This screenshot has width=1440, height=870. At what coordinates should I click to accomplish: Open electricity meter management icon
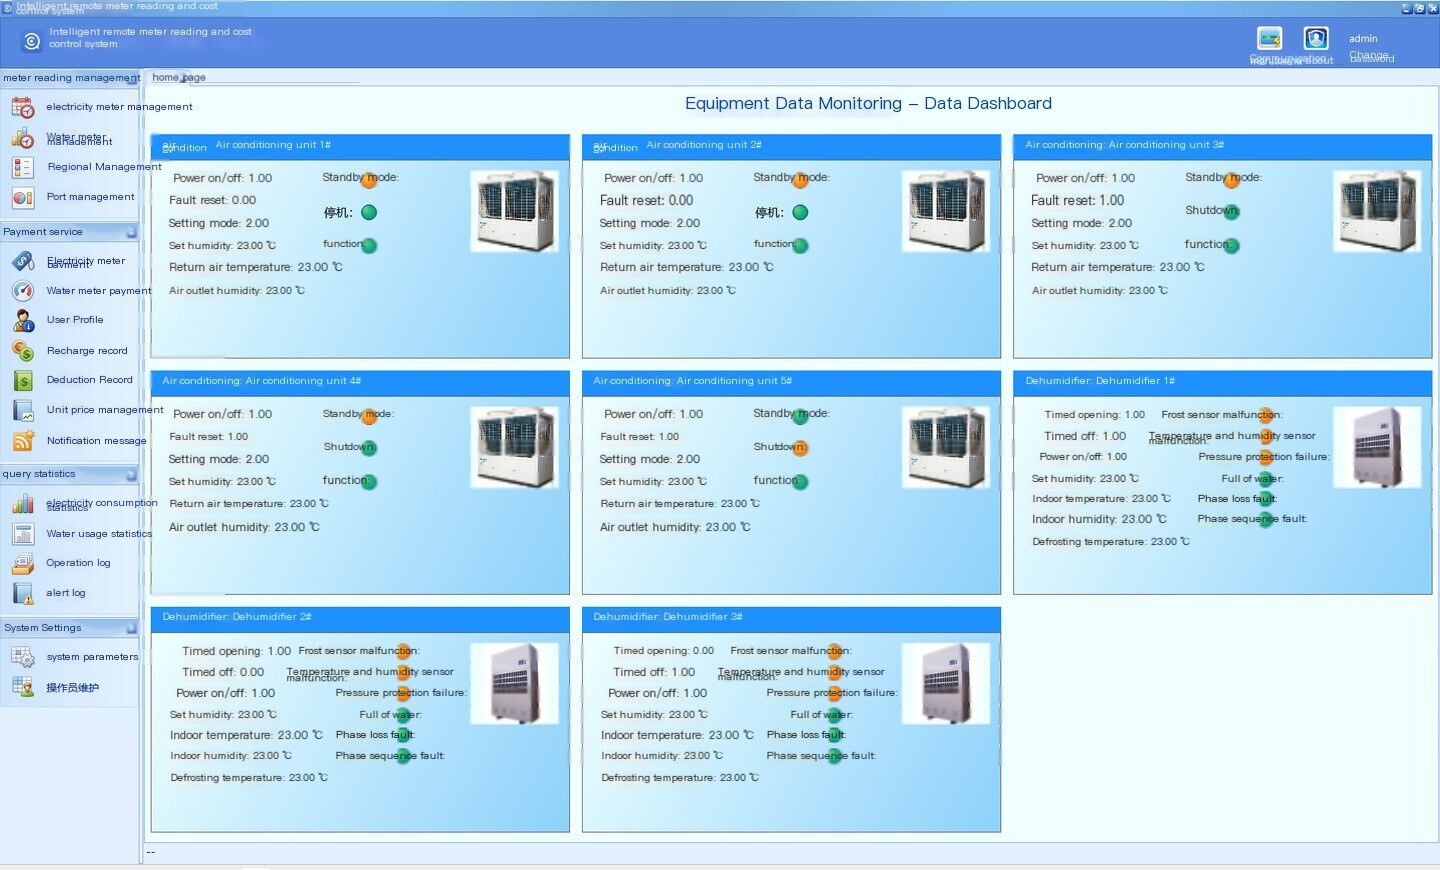23,107
